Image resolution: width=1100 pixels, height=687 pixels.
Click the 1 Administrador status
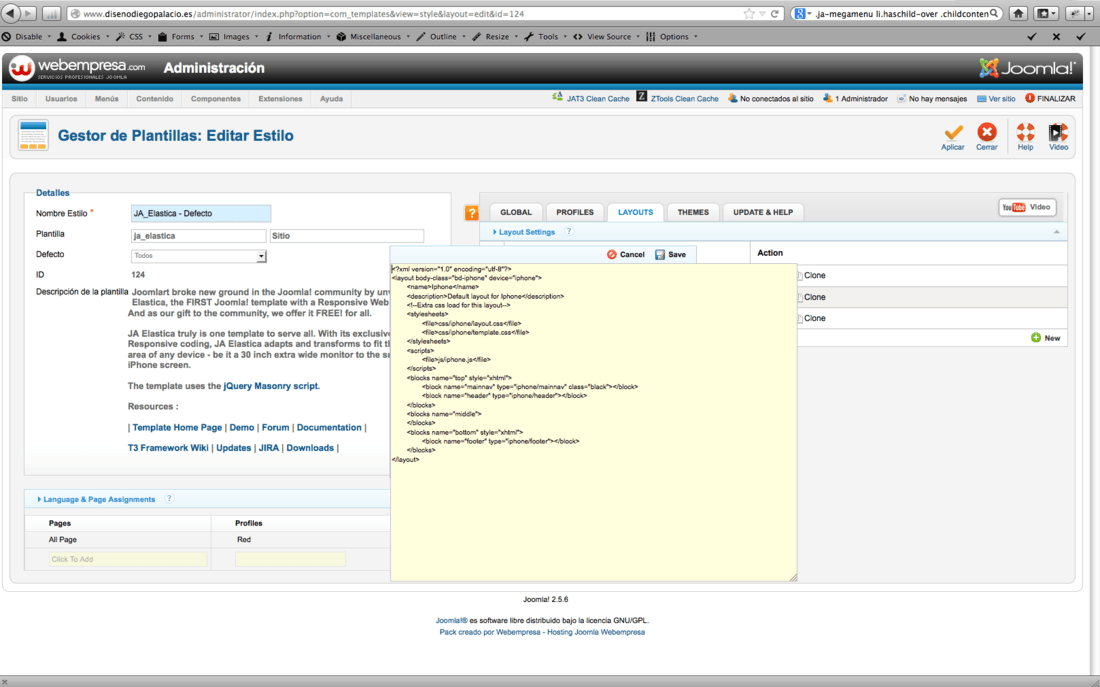pos(855,99)
